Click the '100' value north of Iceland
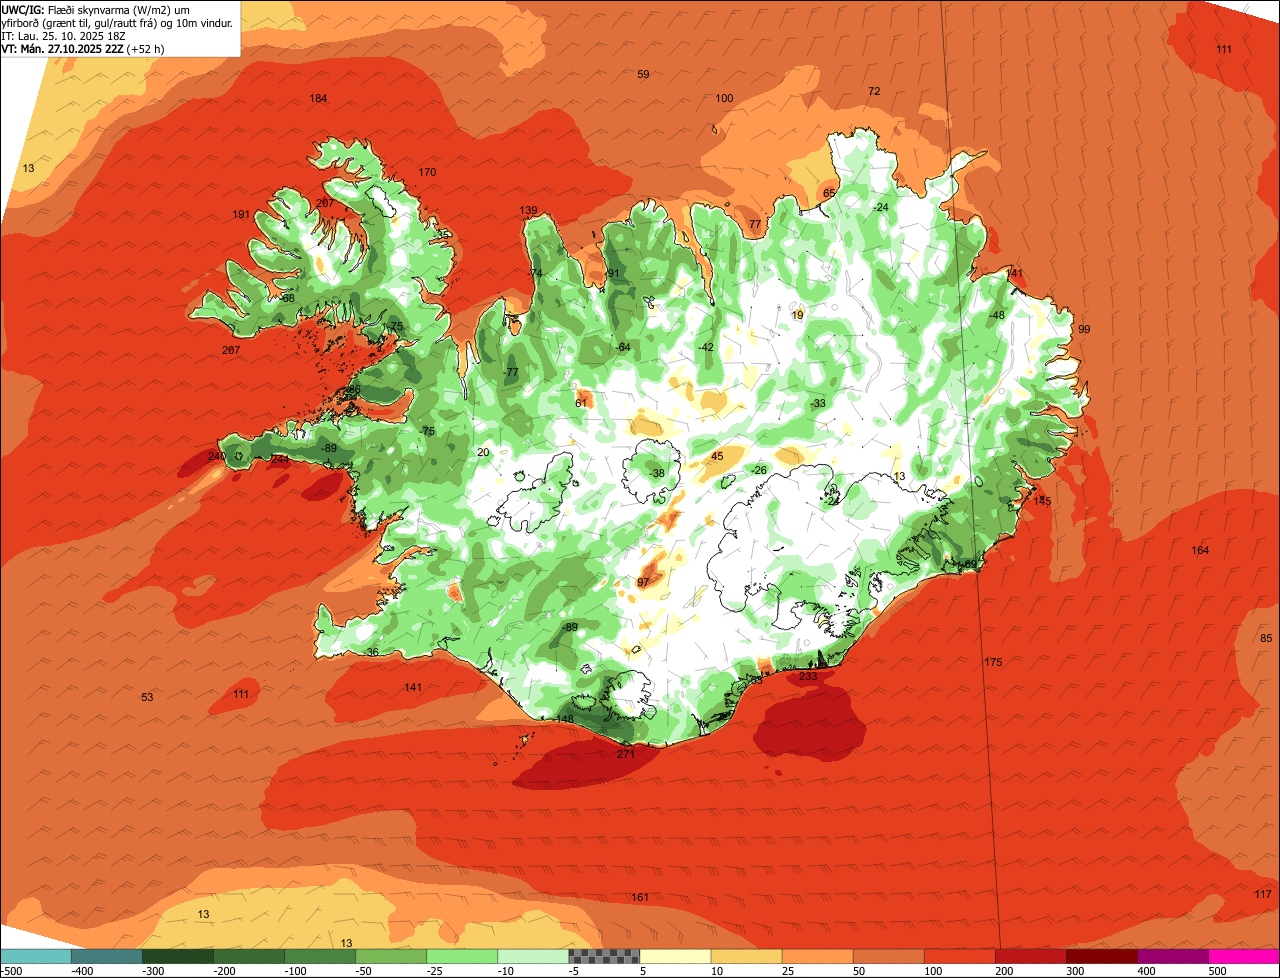Image resolution: width=1280 pixels, height=978 pixels. (724, 98)
